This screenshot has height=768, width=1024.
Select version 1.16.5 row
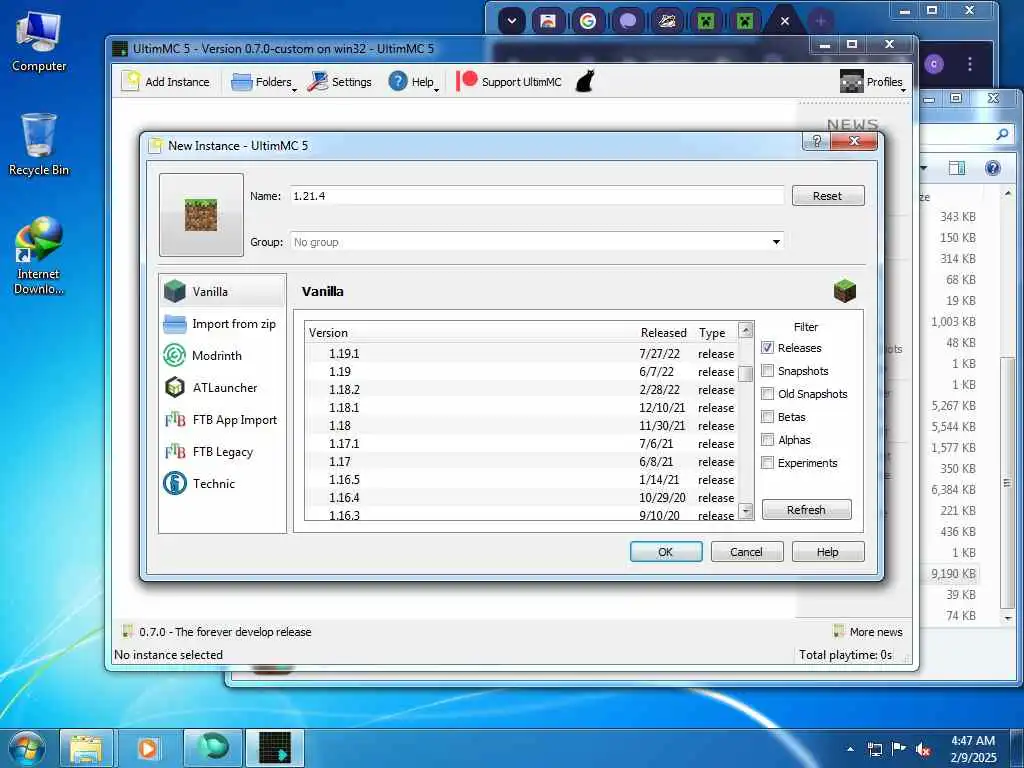pos(522,480)
